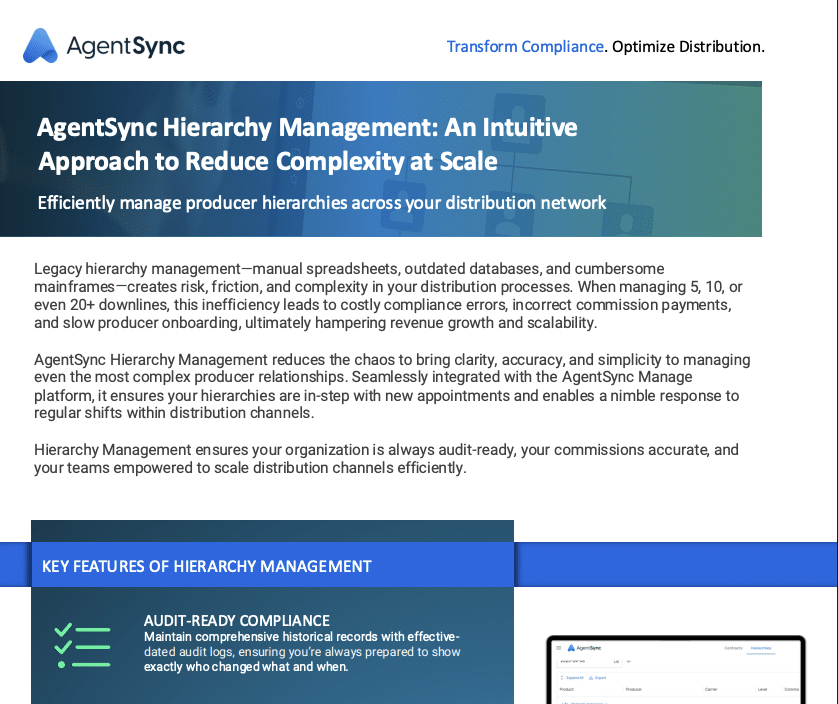Image resolution: width=838 pixels, height=704 pixels.
Task: Click the main banner title about Hierarchy Management
Action: click(x=307, y=144)
